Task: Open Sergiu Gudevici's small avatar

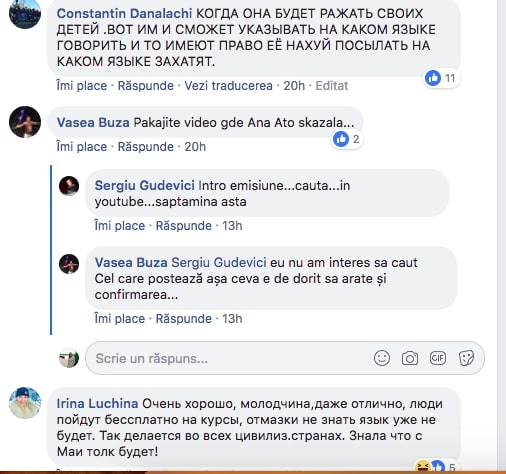Action: (69, 186)
